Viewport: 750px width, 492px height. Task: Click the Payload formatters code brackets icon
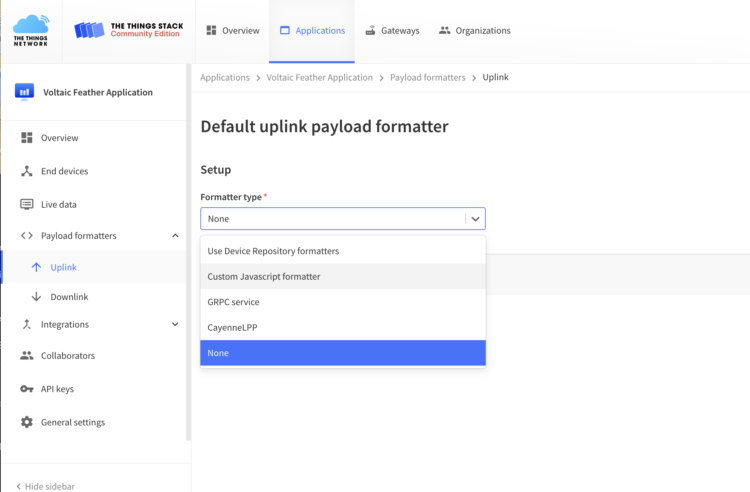pos(27,235)
